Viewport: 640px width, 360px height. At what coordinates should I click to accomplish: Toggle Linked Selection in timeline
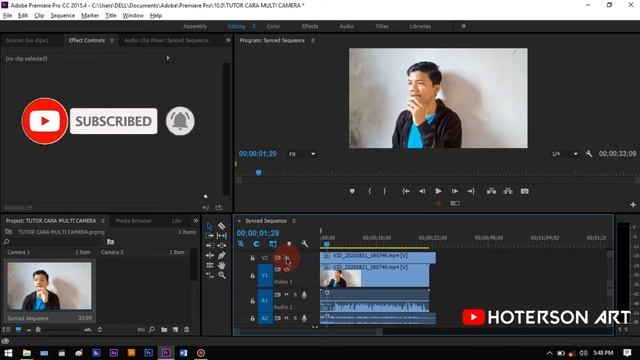pyautogui.click(x=273, y=244)
